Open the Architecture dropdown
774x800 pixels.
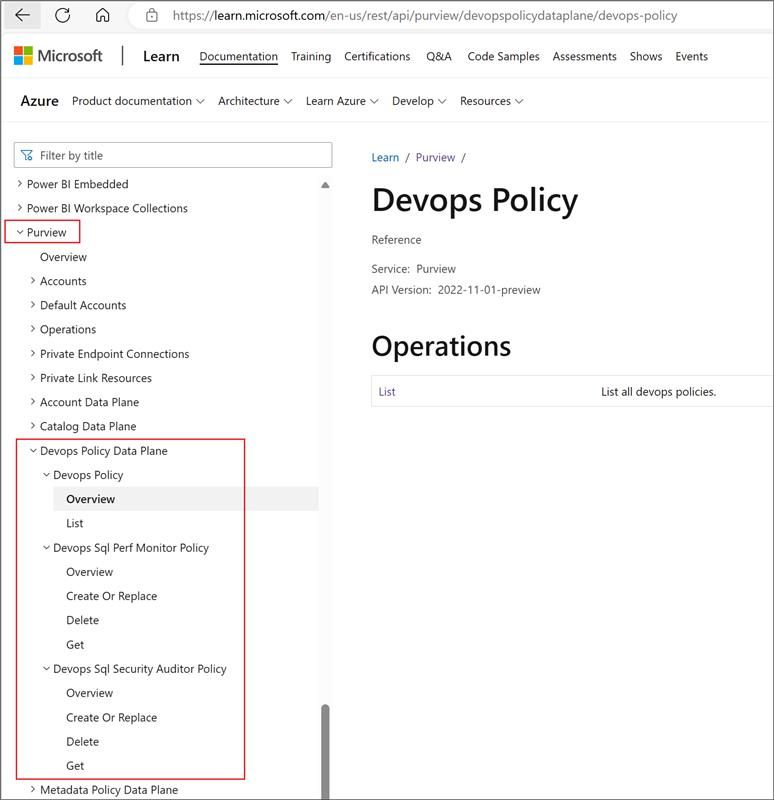(253, 101)
